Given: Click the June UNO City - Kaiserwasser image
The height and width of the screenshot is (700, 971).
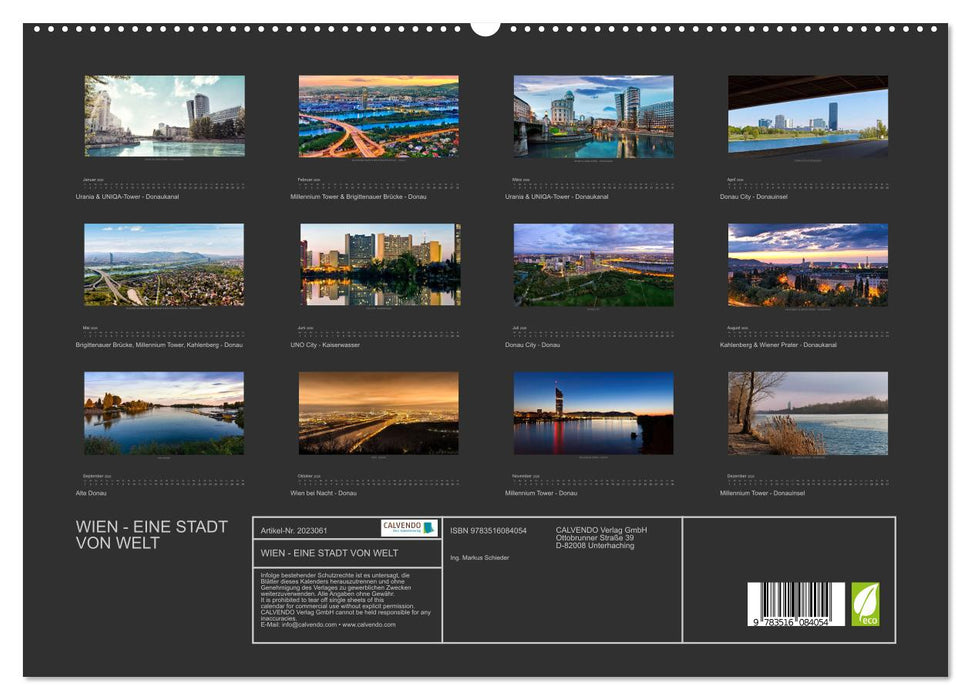Looking at the screenshot, I should (375, 267).
